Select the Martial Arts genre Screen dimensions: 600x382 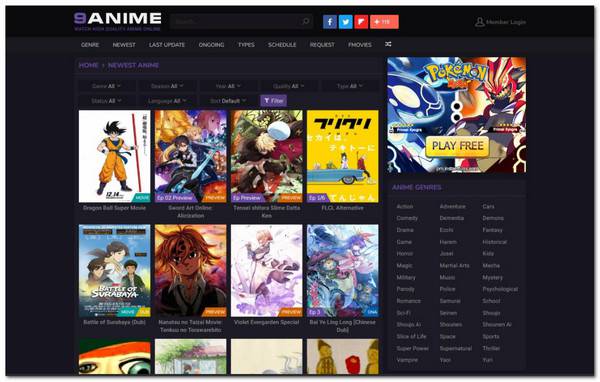point(455,265)
